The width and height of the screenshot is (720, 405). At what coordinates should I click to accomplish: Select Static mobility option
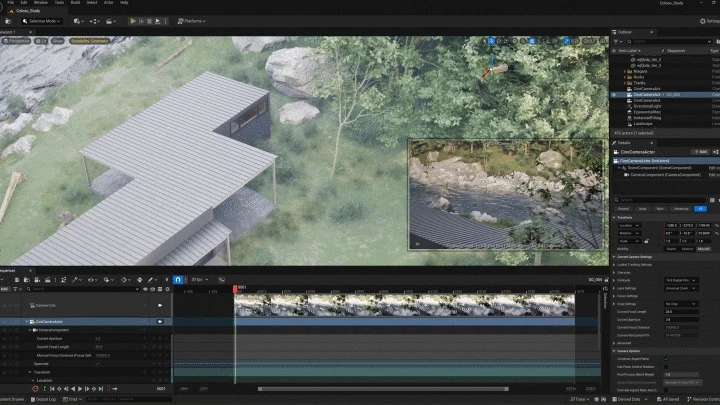[671, 249]
